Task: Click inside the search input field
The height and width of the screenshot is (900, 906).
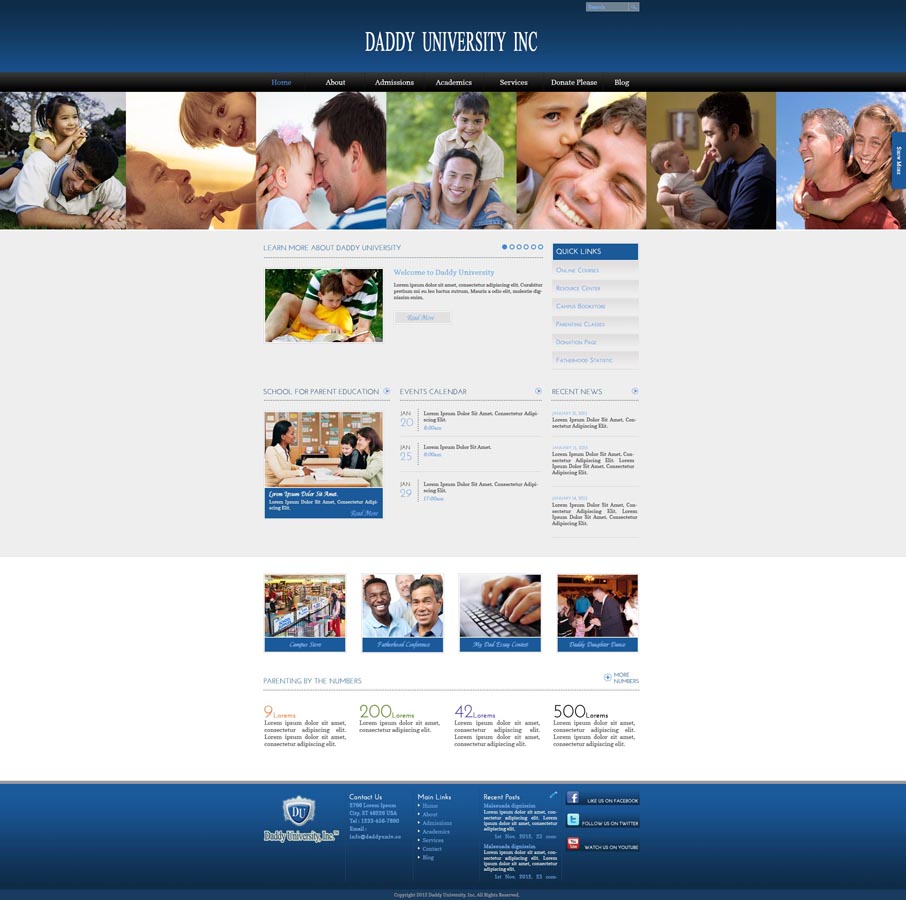Action: click(606, 6)
